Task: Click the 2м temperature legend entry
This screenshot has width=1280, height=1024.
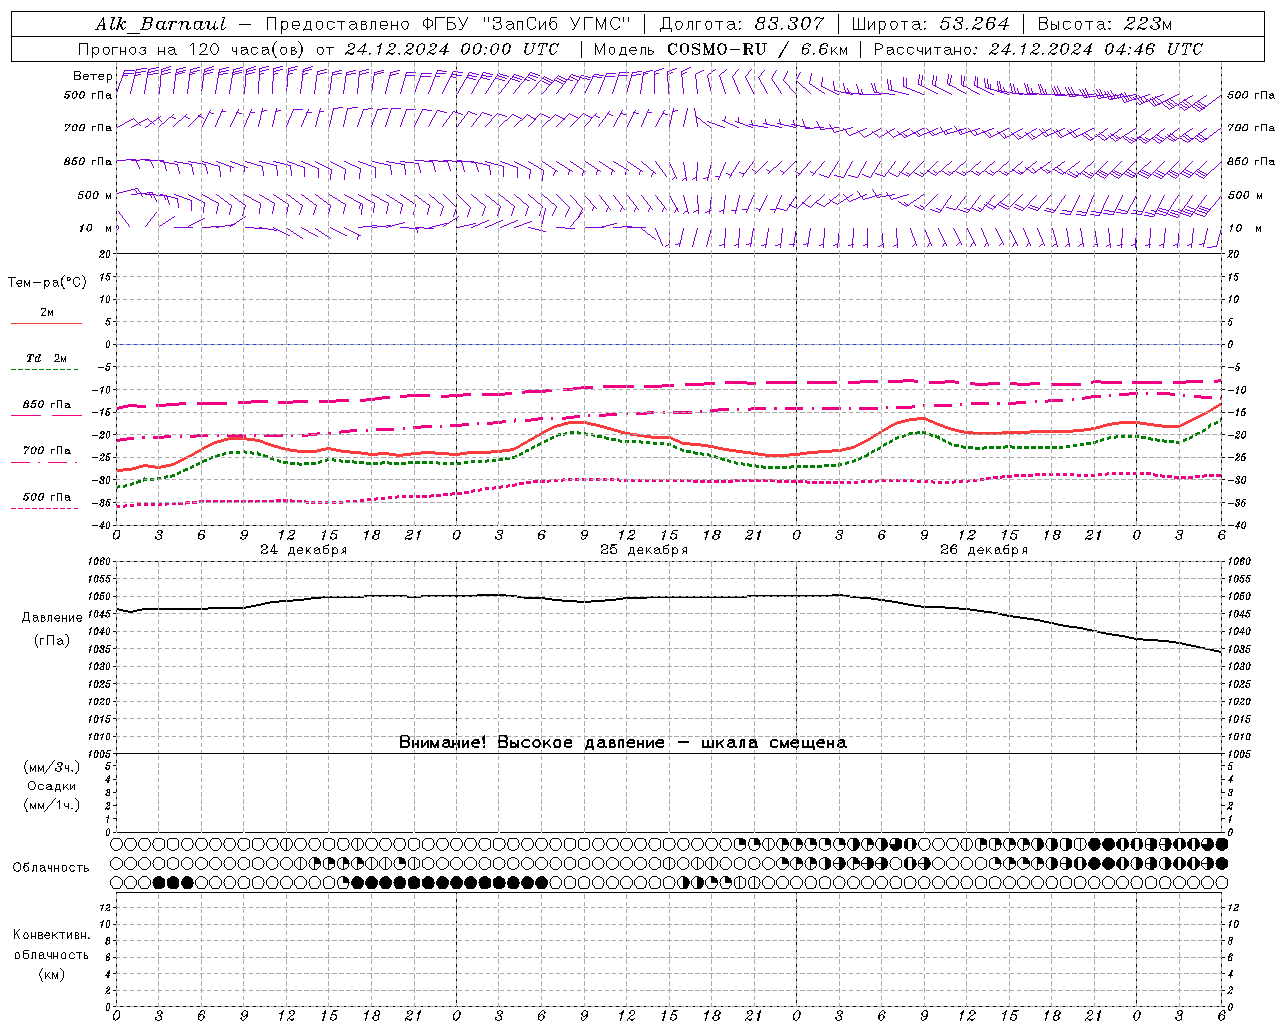Action: pyautogui.click(x=47, y=312)
